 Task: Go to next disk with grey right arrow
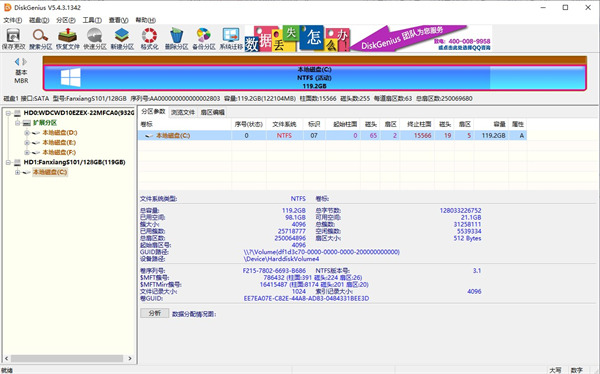pyautogui.click(x=25, y=62)
